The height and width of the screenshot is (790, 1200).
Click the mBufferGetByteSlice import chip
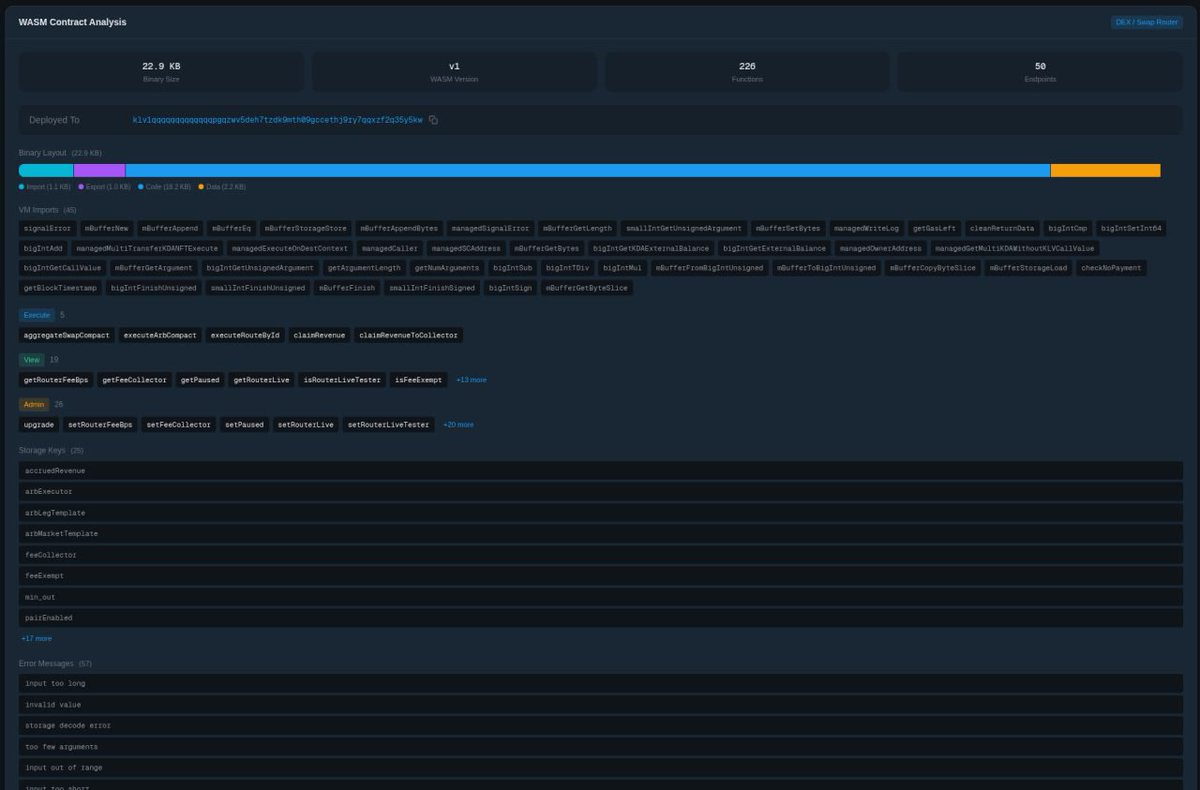[x=587, y=288]
